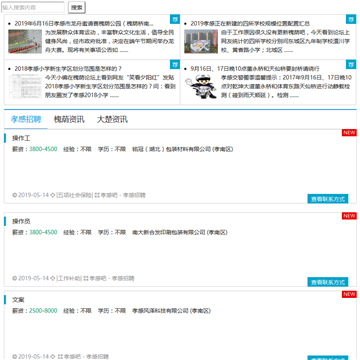Click the new schools article summary text
Image resolution: width=360 pixels, height=360 pixels.
point(286,42)
